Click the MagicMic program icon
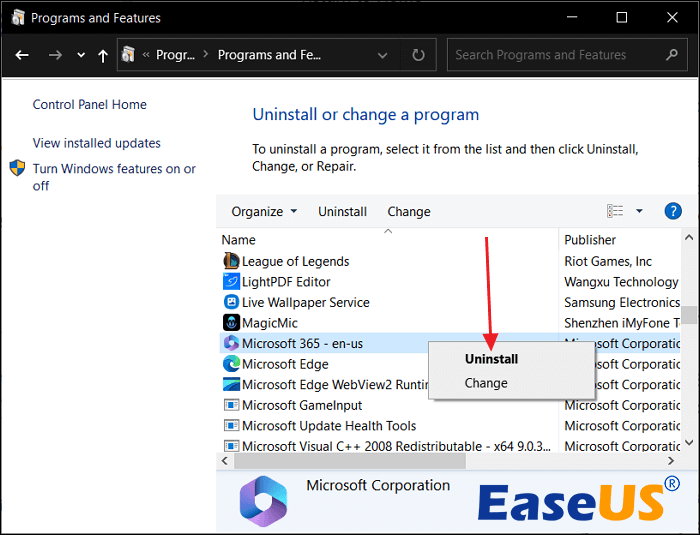This screenshot has width=700, height=535. tap(231, 323)
